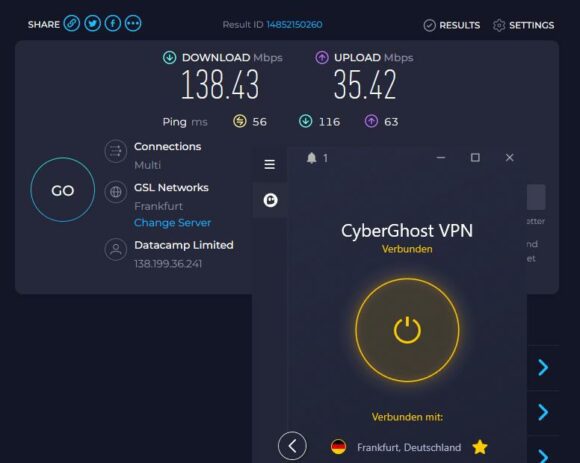Click the download arrow icon beside DOWNLOAD
The width and height of the screenshot is (580, 463).
pyautogui.click(x=169, y=58)
